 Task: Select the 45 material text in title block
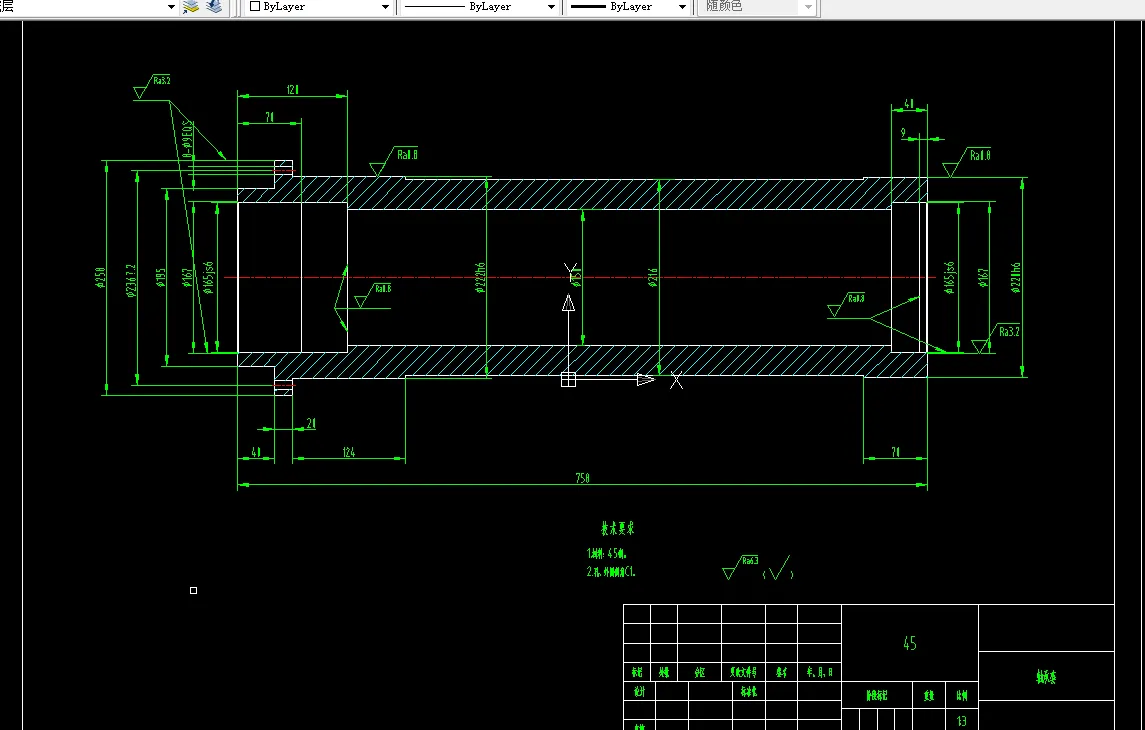click(x=909, y=643)
